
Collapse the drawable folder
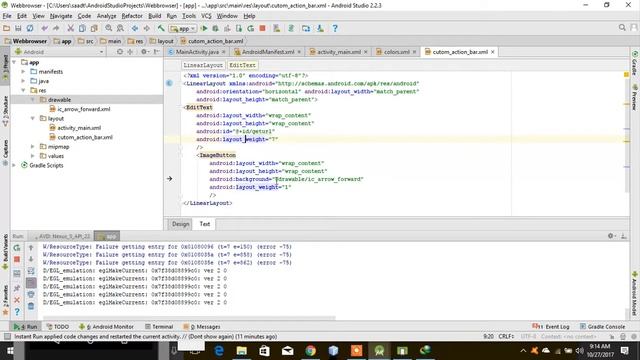point(33,100)
